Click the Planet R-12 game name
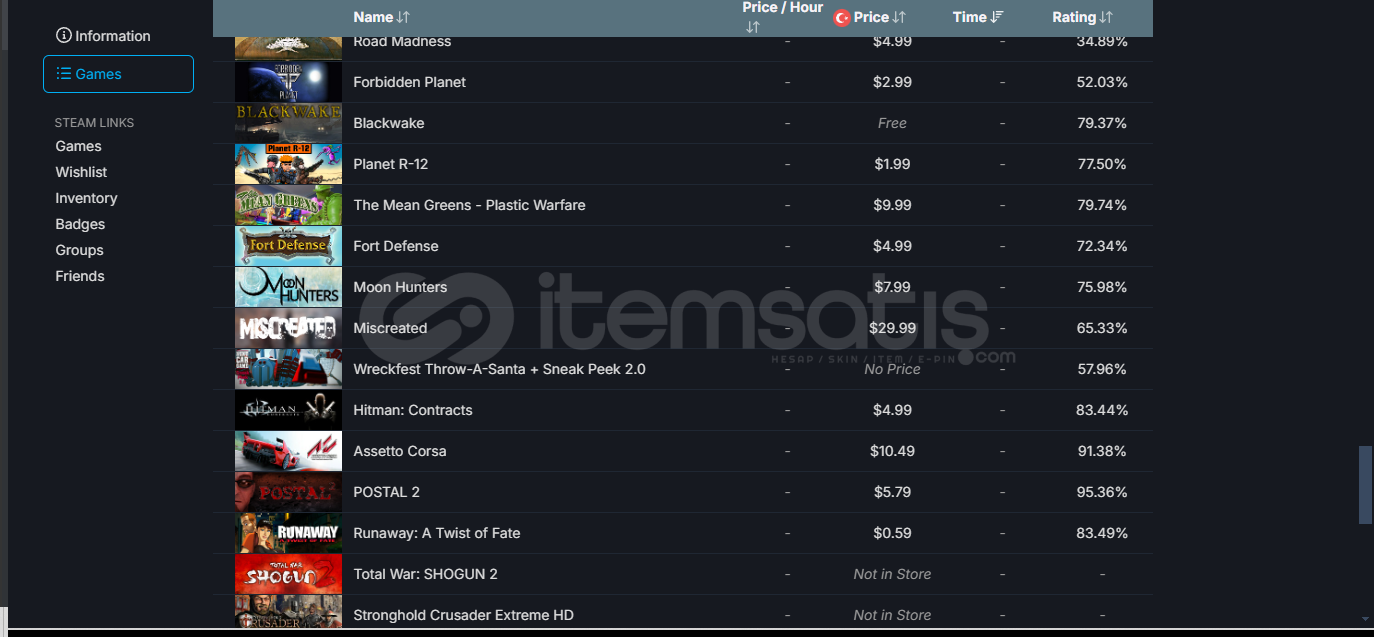Viewport: 1374px width, 637px height. [391, 164]
